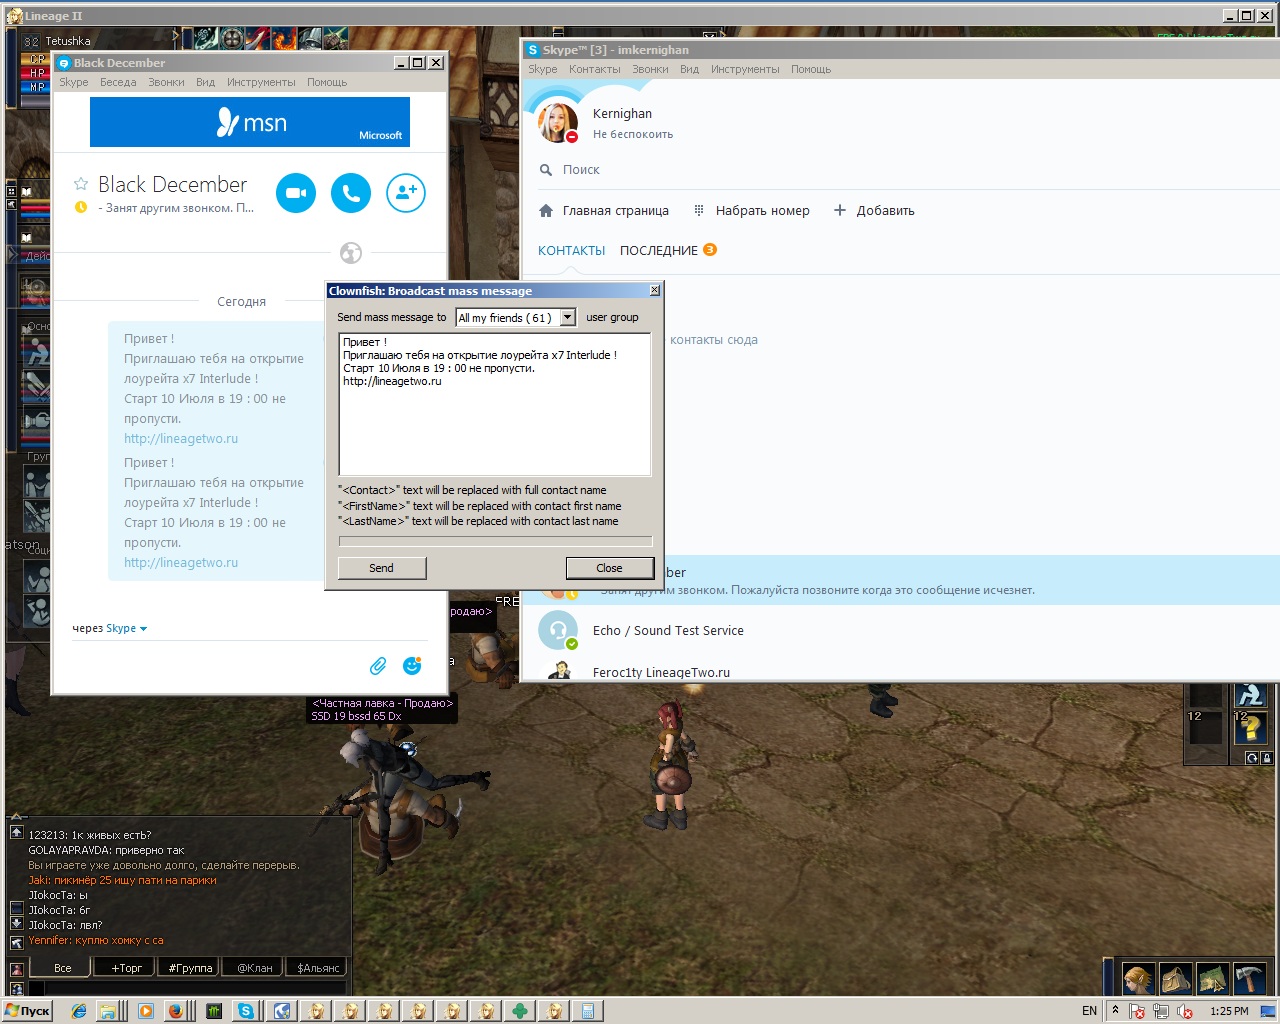
Task: Click the msn Microsoft banner ad
Action: pyautogui.click(x=250, y=122)
